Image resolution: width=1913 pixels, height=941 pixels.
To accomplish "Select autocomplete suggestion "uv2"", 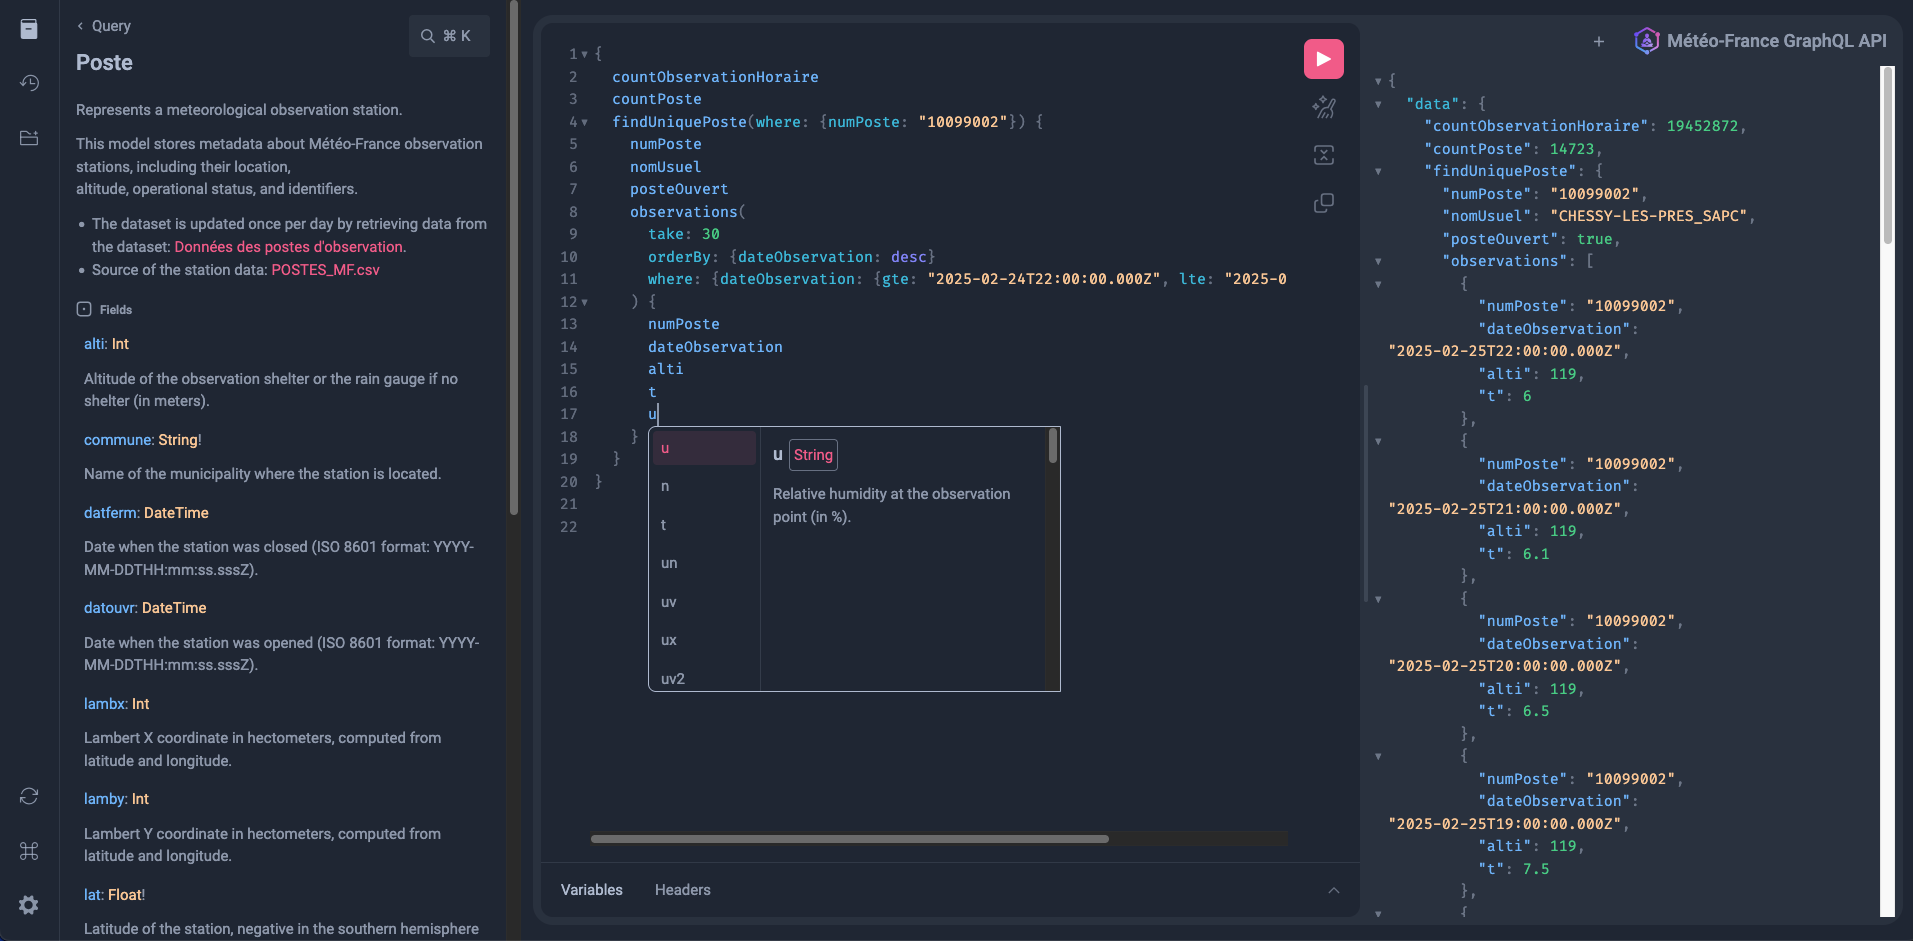I will (704, 678).
